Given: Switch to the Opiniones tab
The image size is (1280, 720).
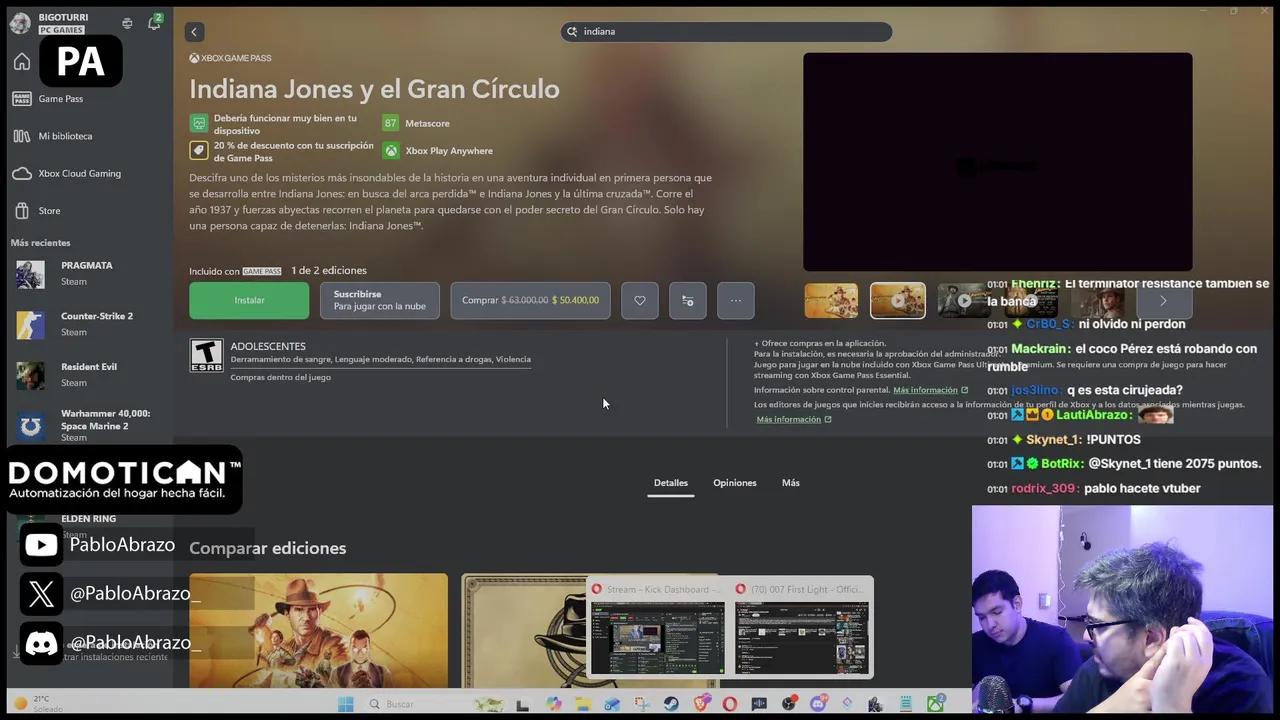Looking at the screenshot, I should pos(735,483).
